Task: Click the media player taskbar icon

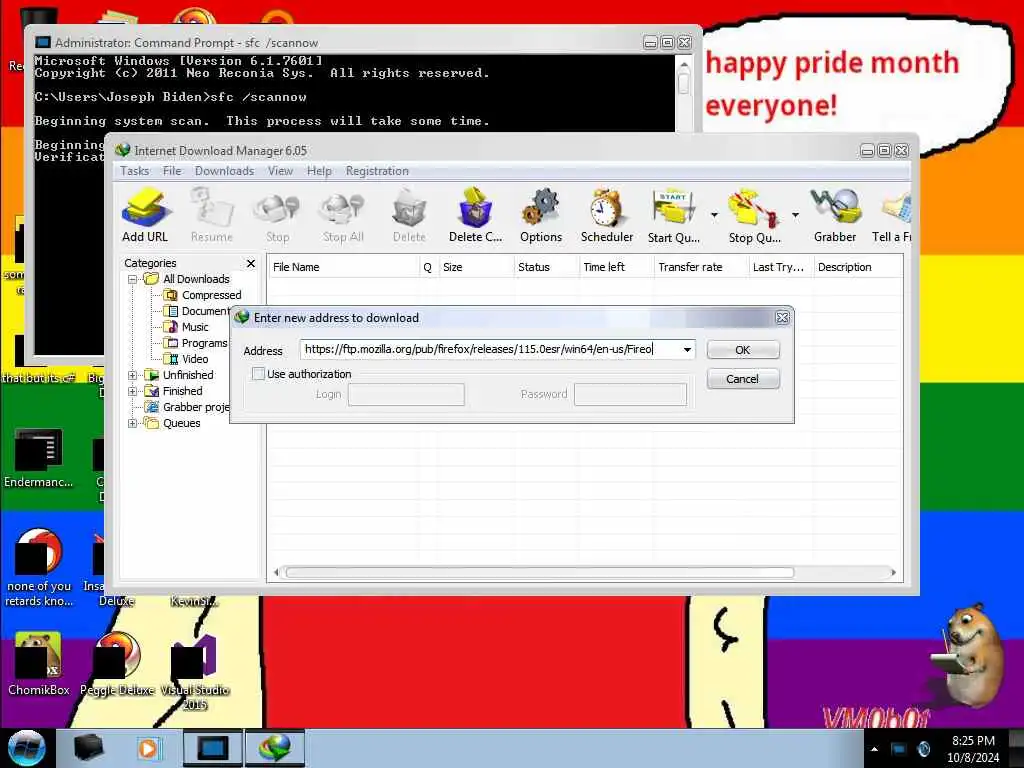Action: pos(149,748)
